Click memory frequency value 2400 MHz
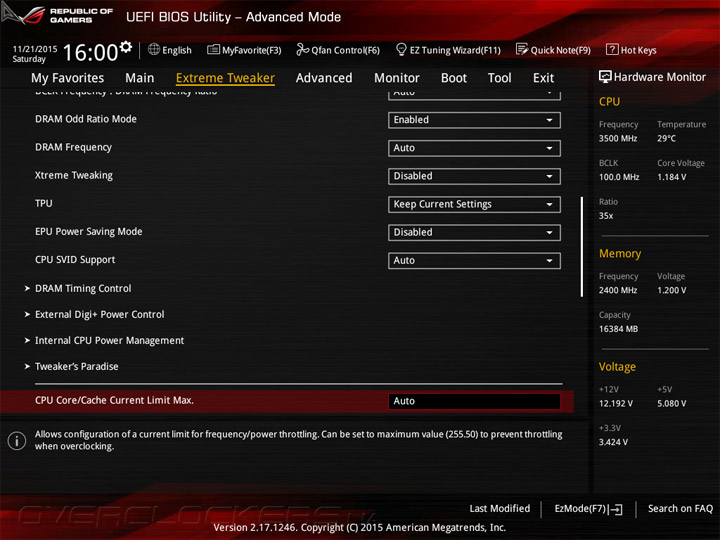The image size is (720, 540). coord(618,290)
